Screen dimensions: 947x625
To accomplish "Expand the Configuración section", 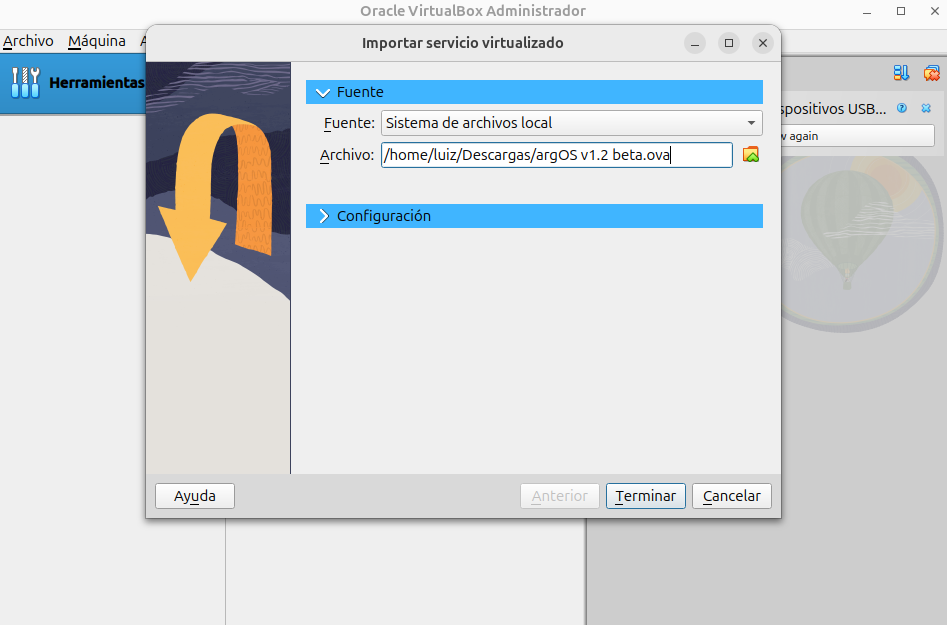I will coord(323,216).
